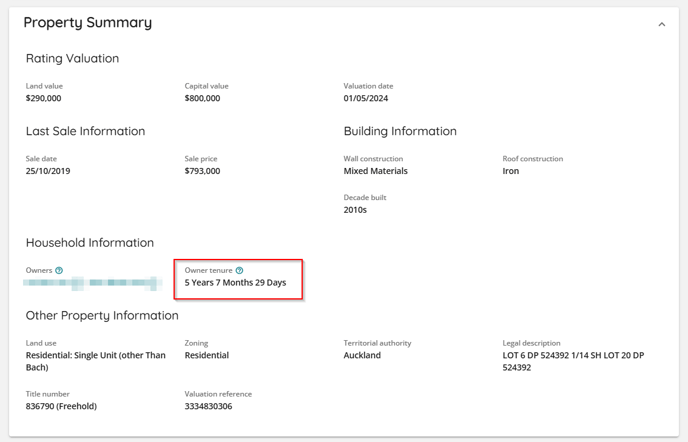Select the Sale price label
This screenshot has width=688, height=442.
201,159
